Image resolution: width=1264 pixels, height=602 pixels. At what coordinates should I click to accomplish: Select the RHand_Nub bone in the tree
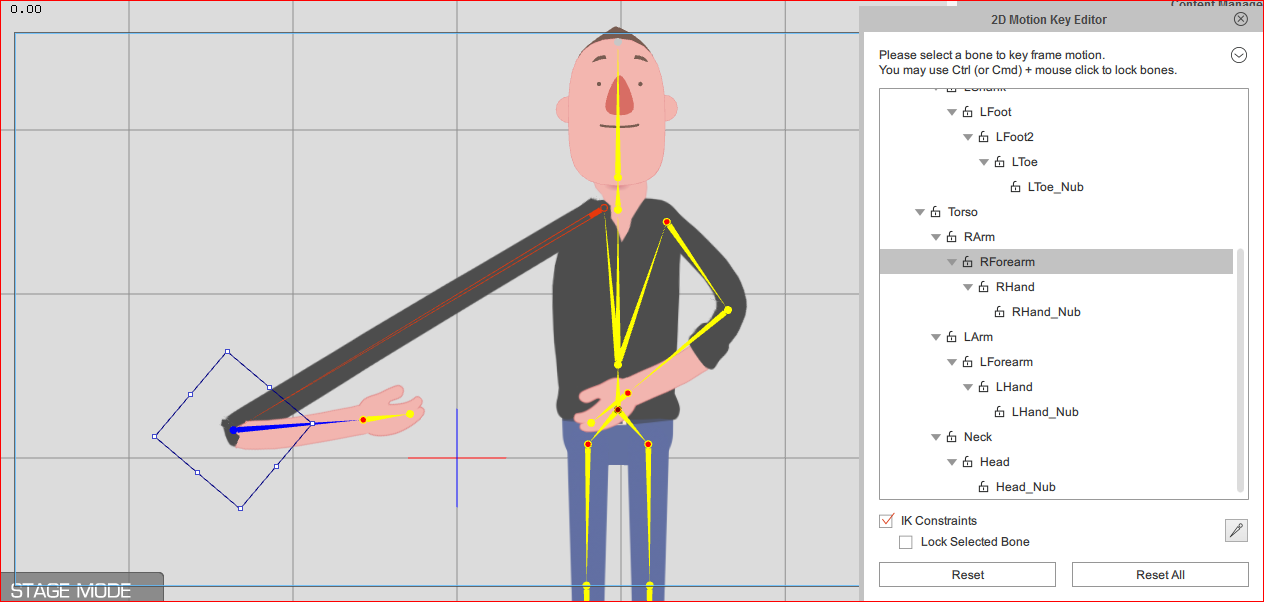pos(1046,312)
